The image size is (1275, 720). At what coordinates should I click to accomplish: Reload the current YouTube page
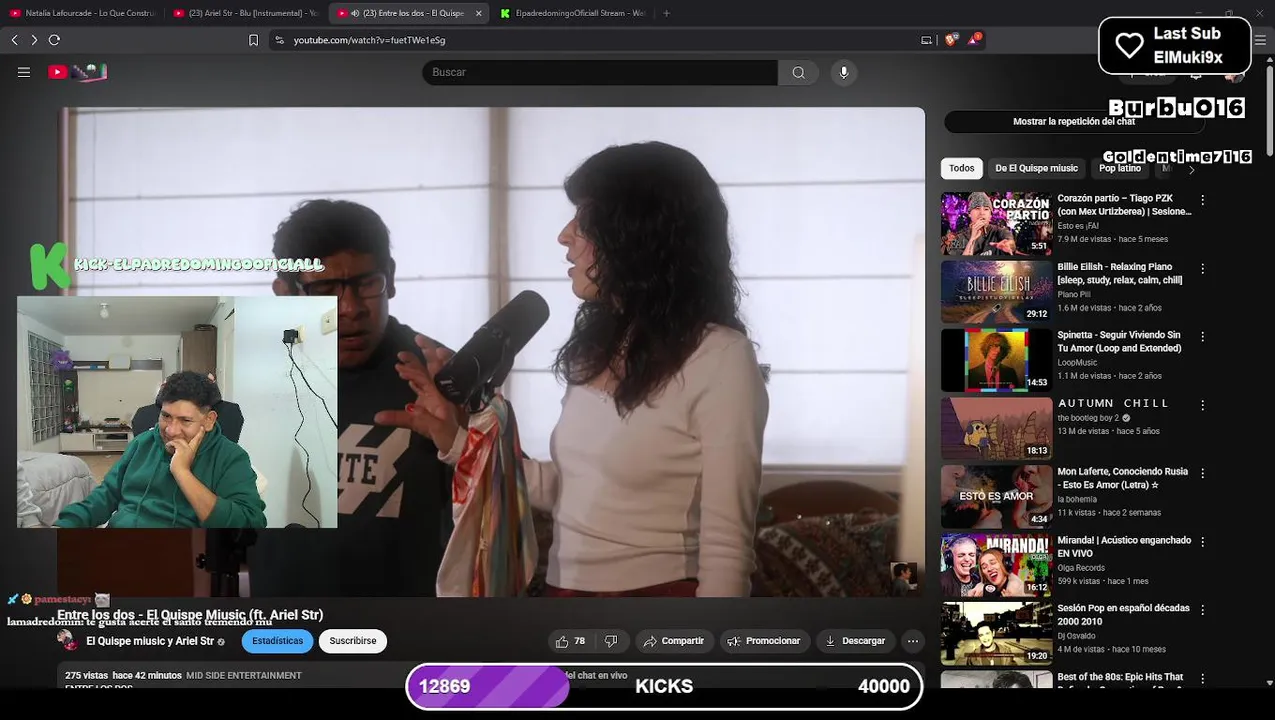pos(54,40)
